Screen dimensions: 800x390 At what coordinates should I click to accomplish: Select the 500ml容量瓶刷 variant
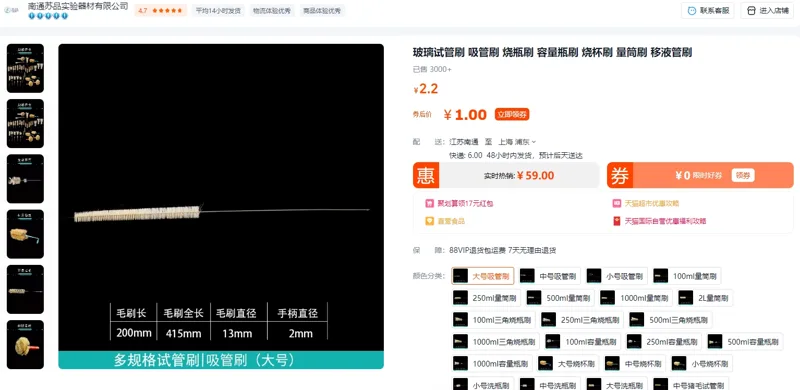point(745,342)
